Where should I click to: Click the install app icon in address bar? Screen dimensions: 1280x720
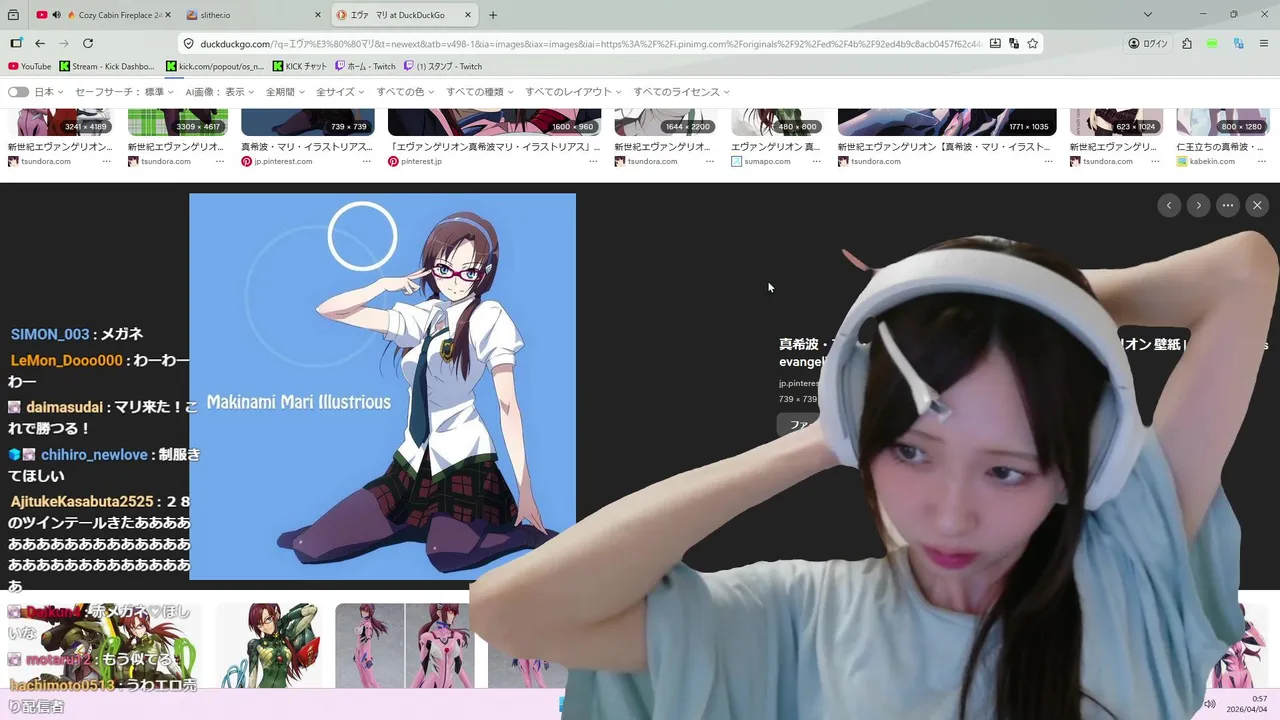995,43
